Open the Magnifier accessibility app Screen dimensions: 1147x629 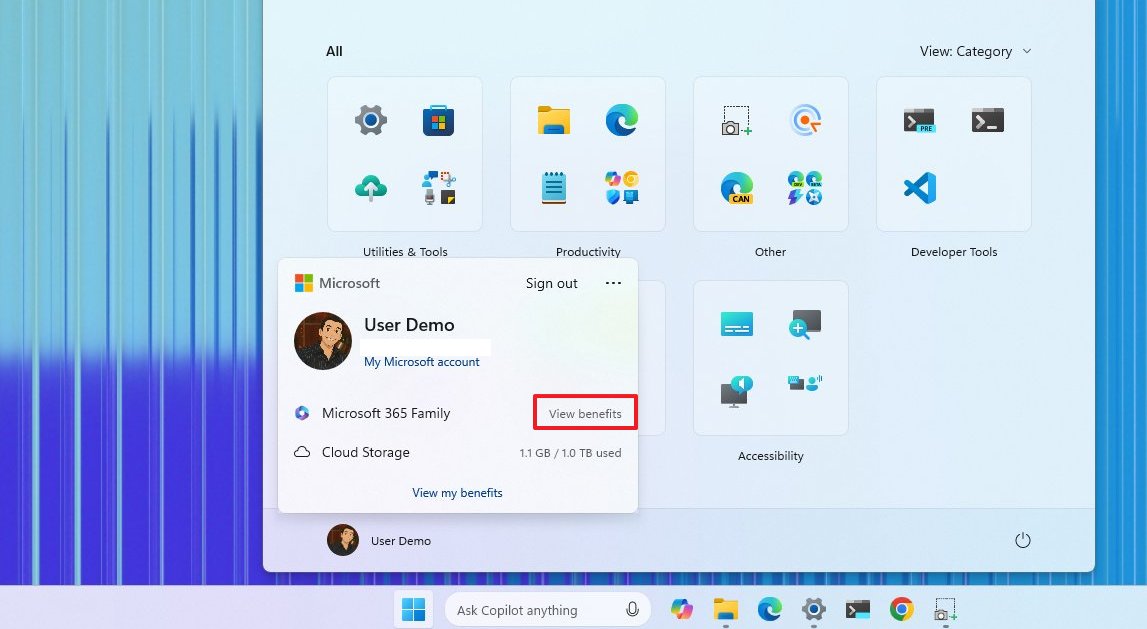(x=807, y=323)
